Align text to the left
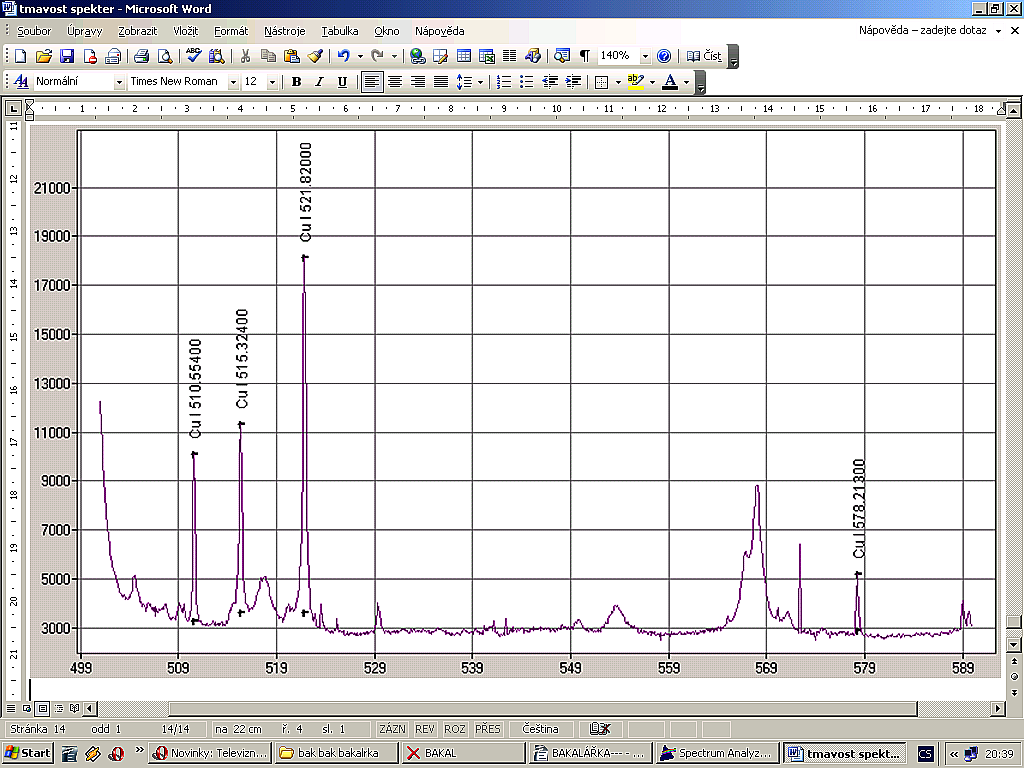The width and height of the screenshot is (1024, 768). [x=372, y=82]
